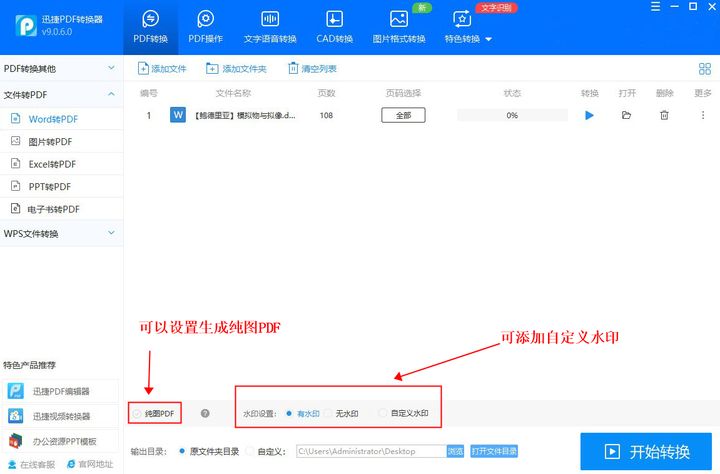Image resolution: width=720 pixels, height=474 pixels.
Task: Click the 开始转换 button
Action: (x=646, y=451)
